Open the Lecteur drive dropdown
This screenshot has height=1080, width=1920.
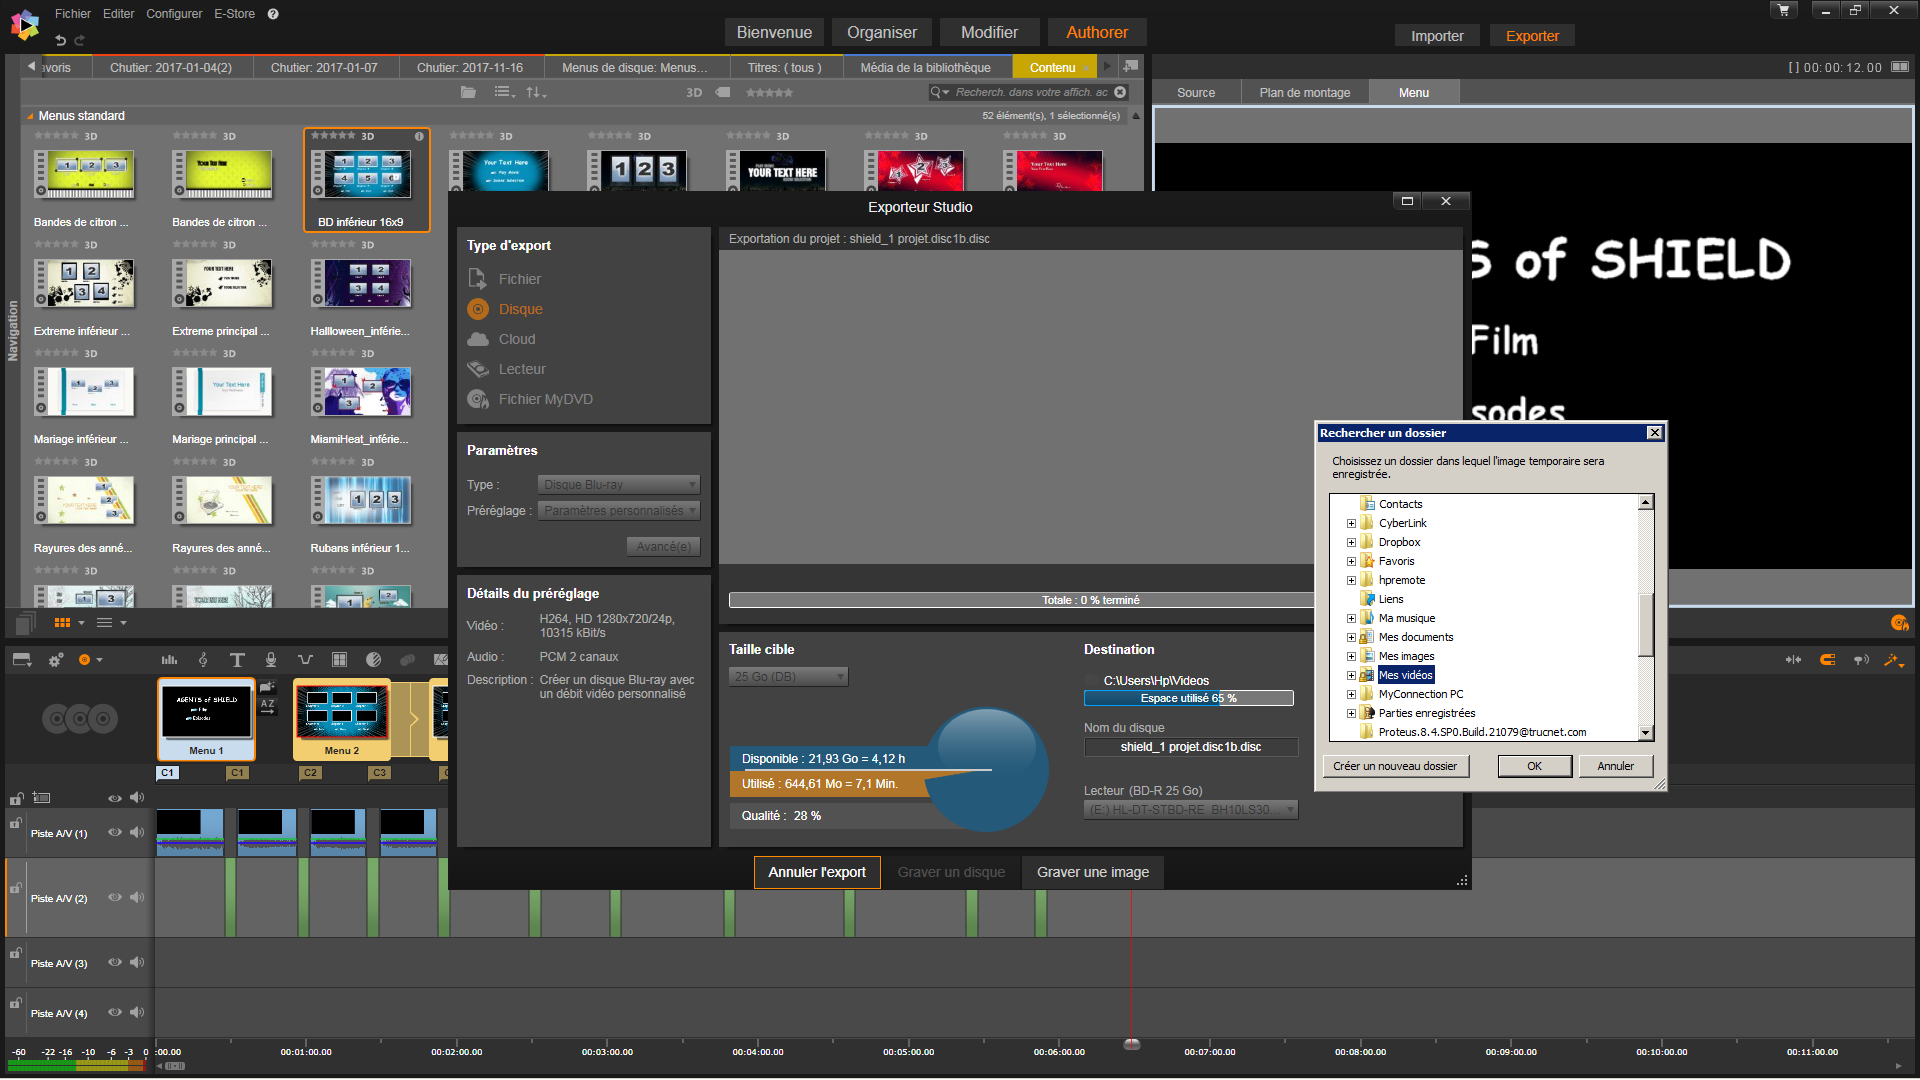pos(1191,809)
